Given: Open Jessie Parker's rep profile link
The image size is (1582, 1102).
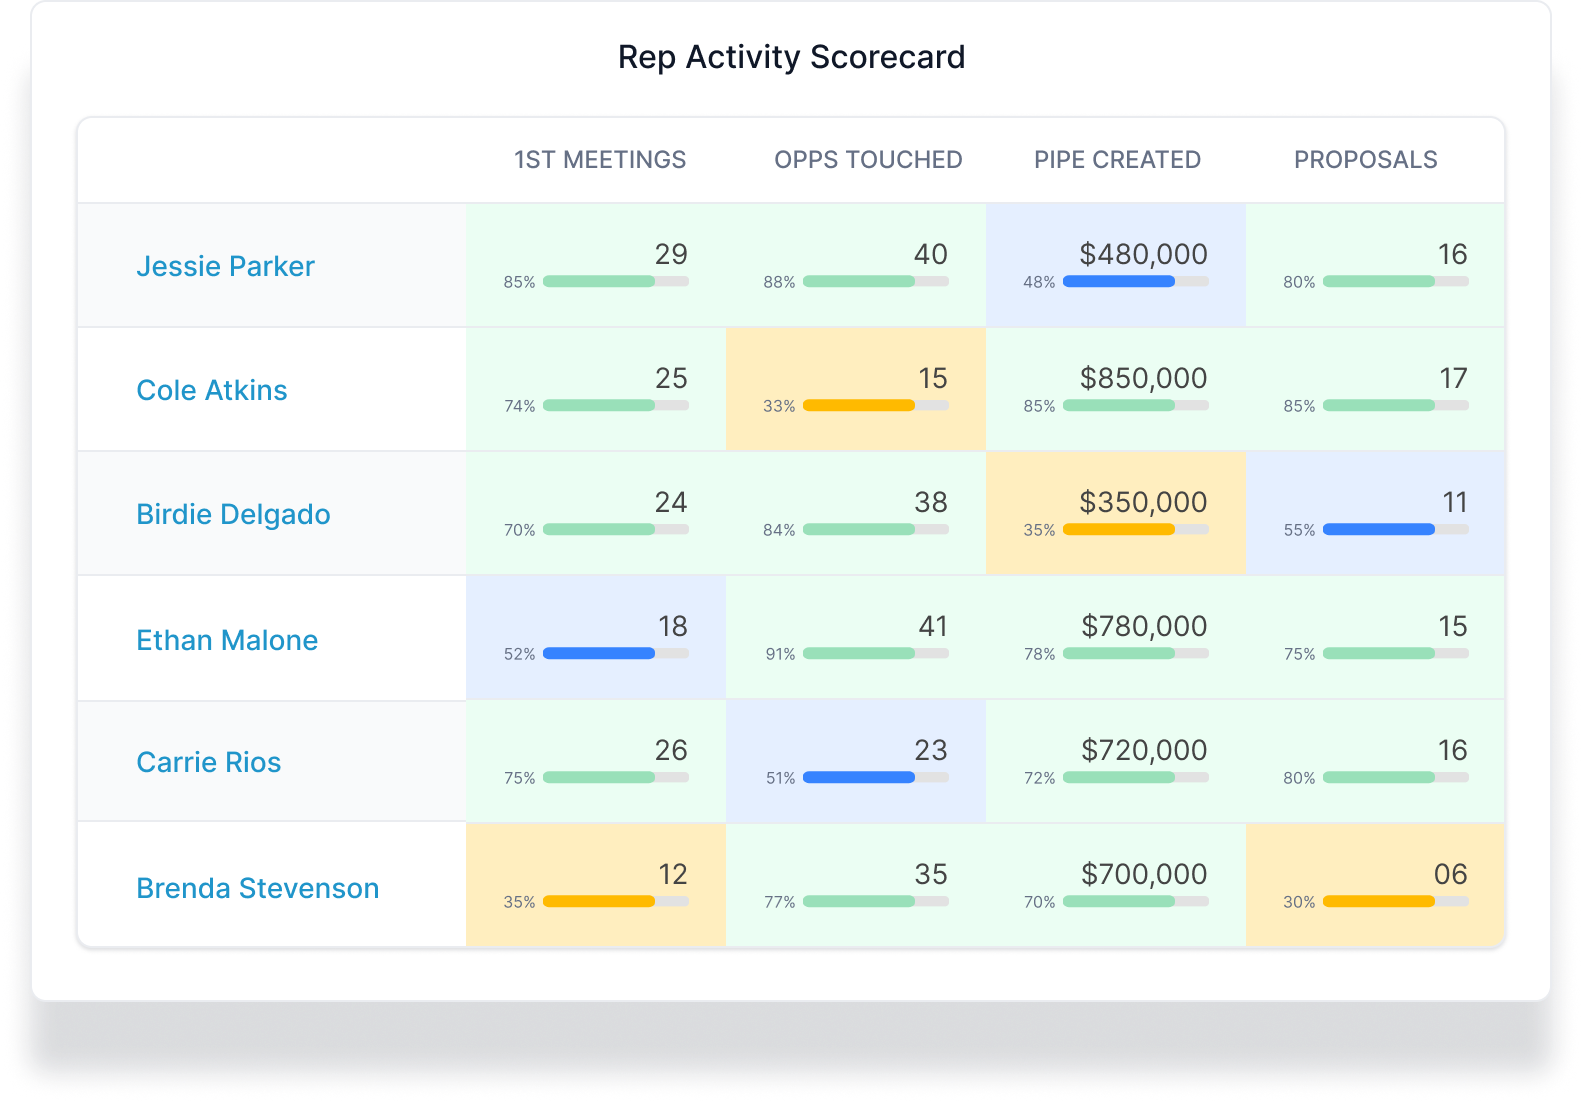Looking at the screenshot, I should [x=225, y=266].
